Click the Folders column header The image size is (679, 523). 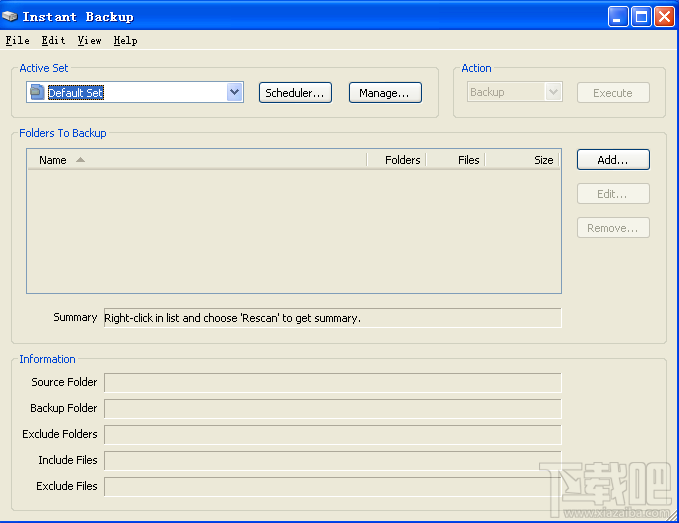click(397, 160)
